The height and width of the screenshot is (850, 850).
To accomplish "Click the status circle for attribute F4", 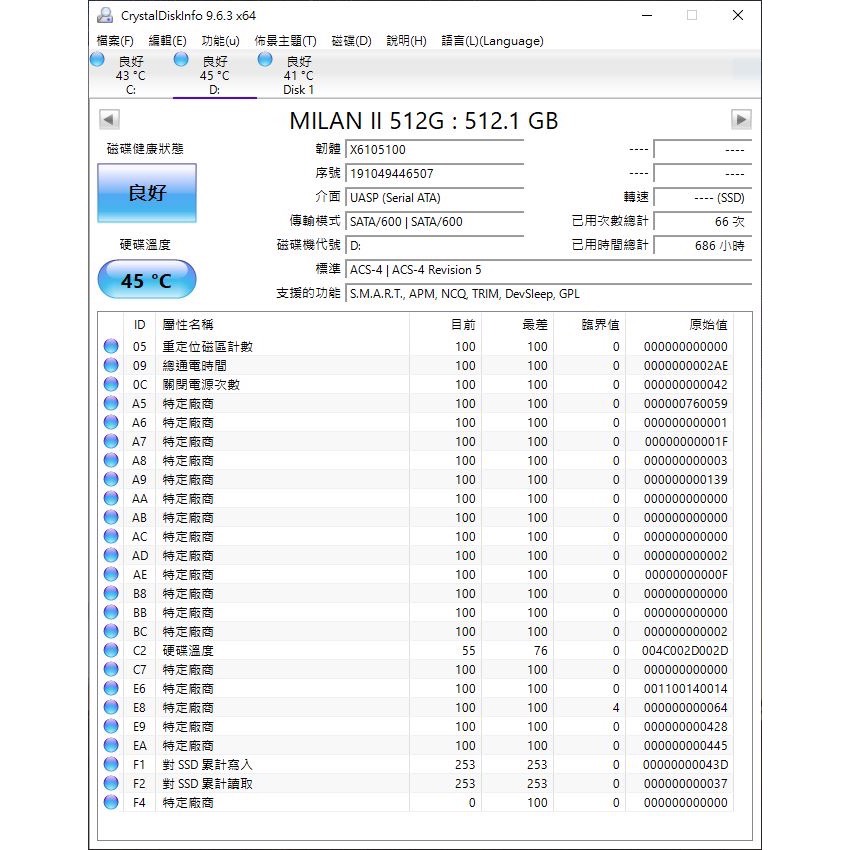I will (111, 802).
